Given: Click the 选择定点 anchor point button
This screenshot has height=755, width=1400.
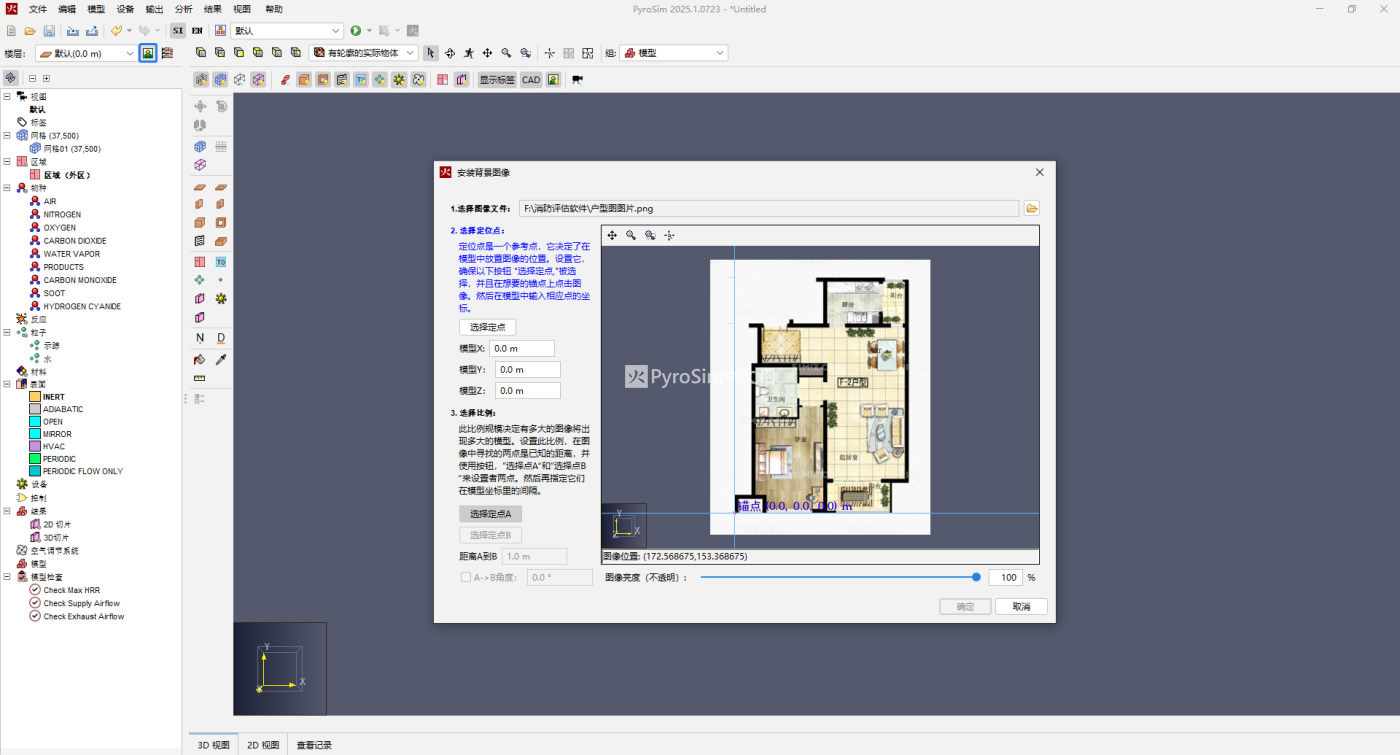Looking at the screenshot, I should [x=487, y=327].
